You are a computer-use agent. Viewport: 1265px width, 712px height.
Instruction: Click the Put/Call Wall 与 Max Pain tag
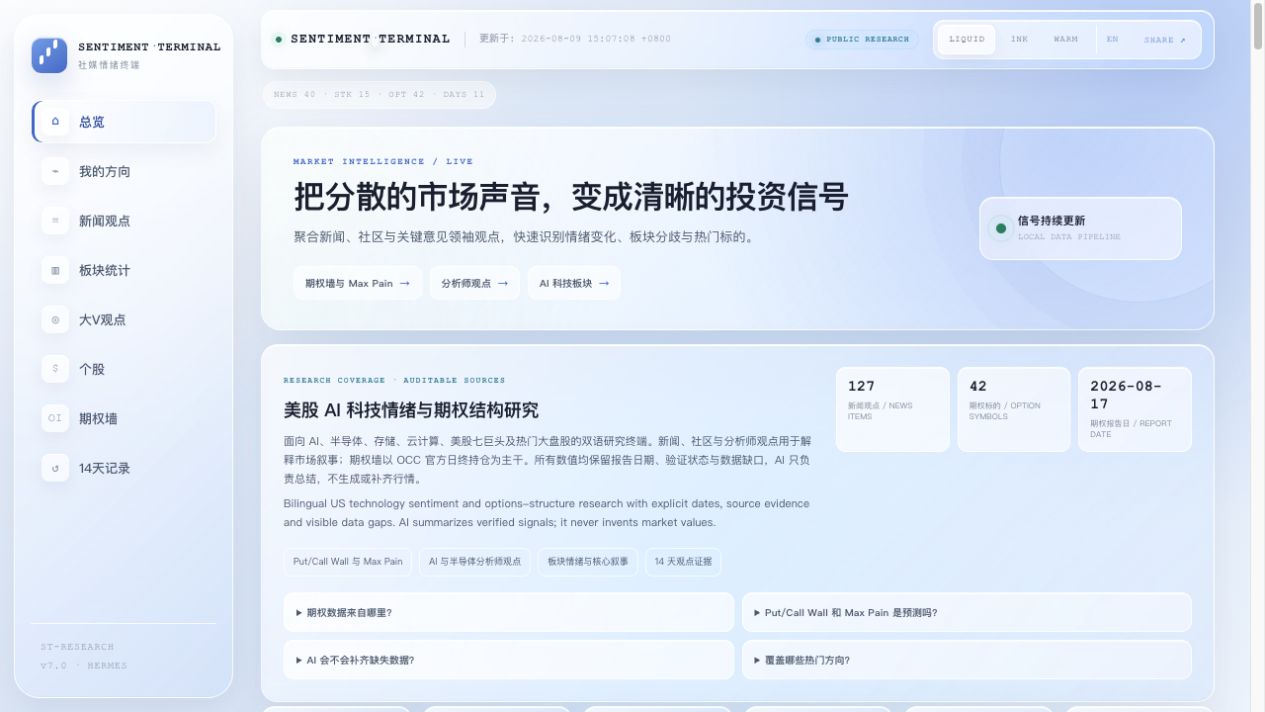coord(347,561)
